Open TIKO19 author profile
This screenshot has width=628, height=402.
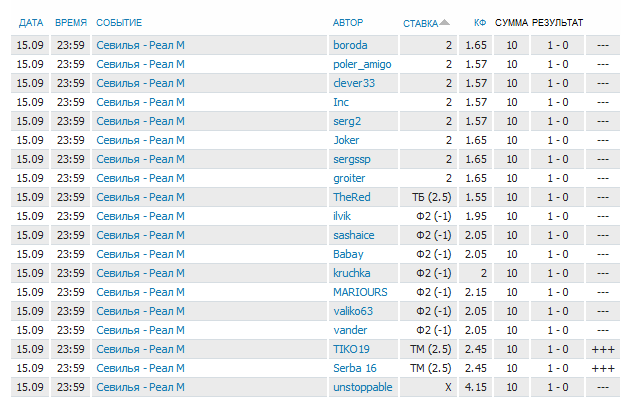(x=351, y=350)
